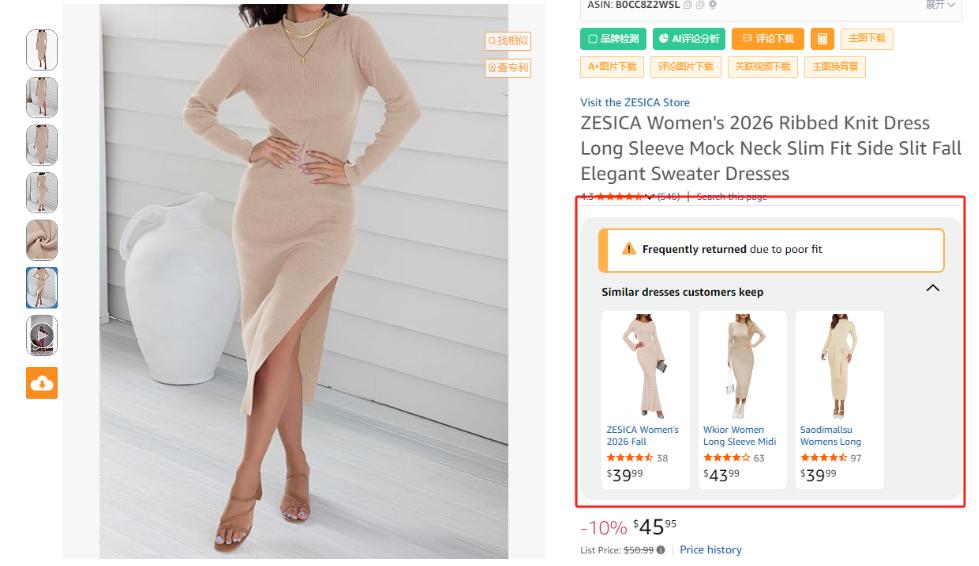Click the 查专利 patent check button
The image size is (979, 566).
[x=508, y=68]
